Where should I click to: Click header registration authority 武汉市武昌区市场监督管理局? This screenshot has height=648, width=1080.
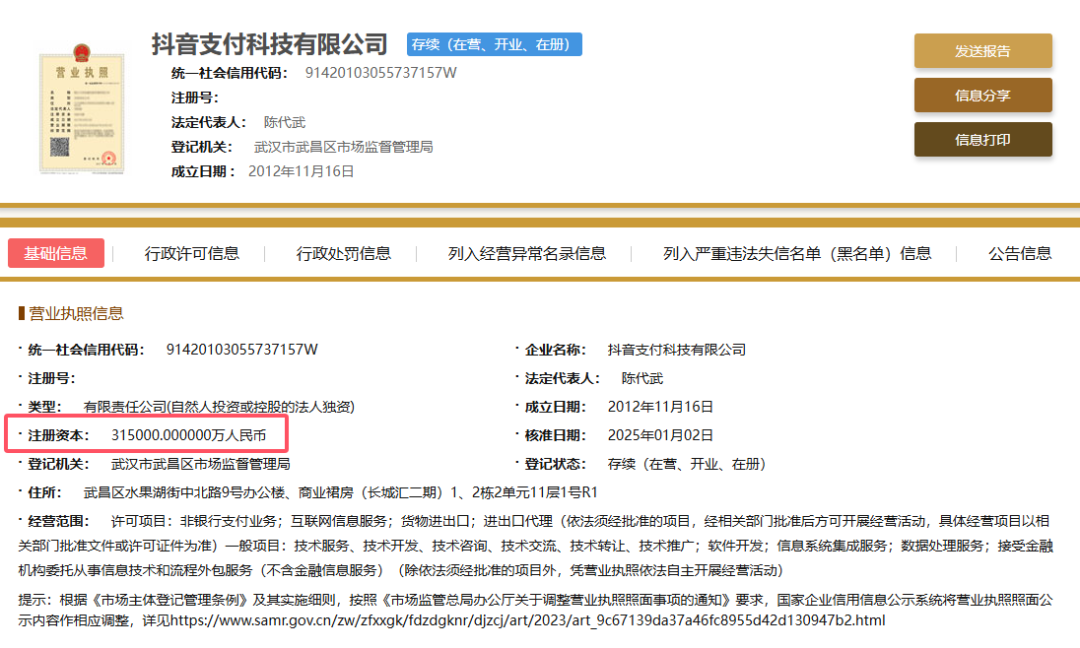[343, 147]
